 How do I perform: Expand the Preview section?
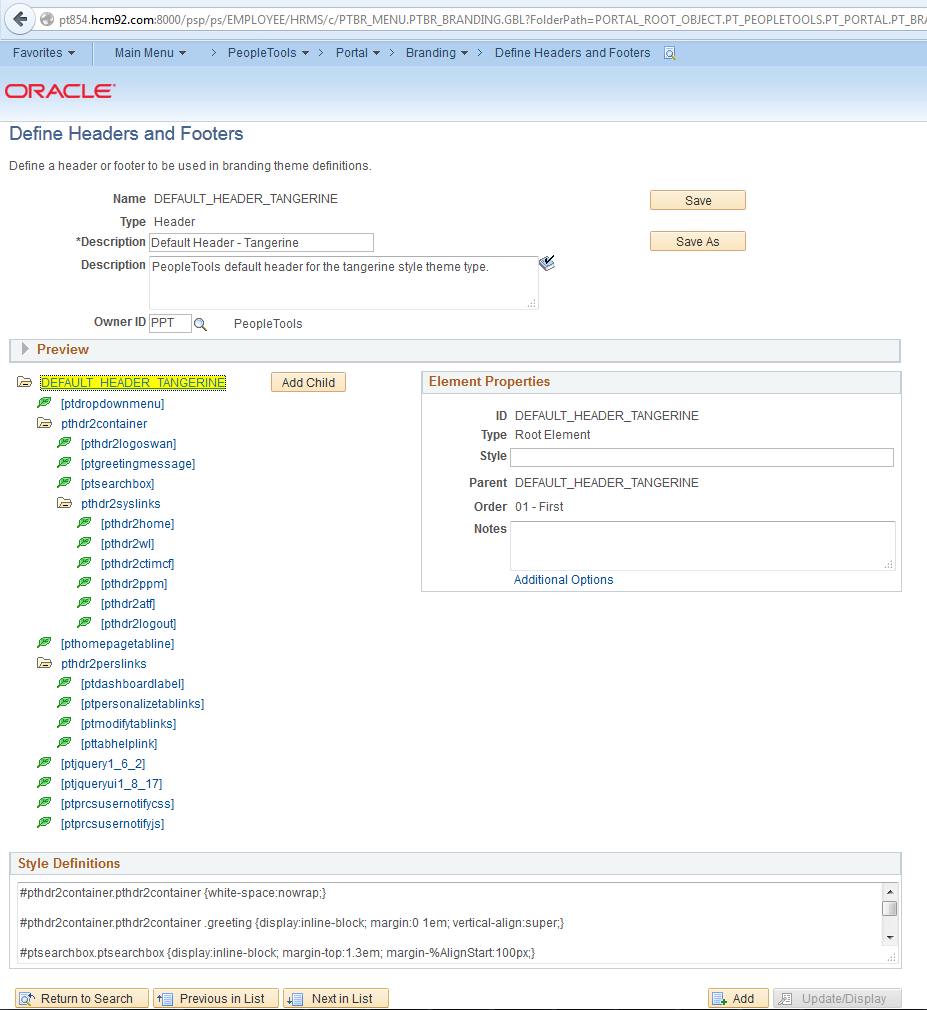[23, 349]
